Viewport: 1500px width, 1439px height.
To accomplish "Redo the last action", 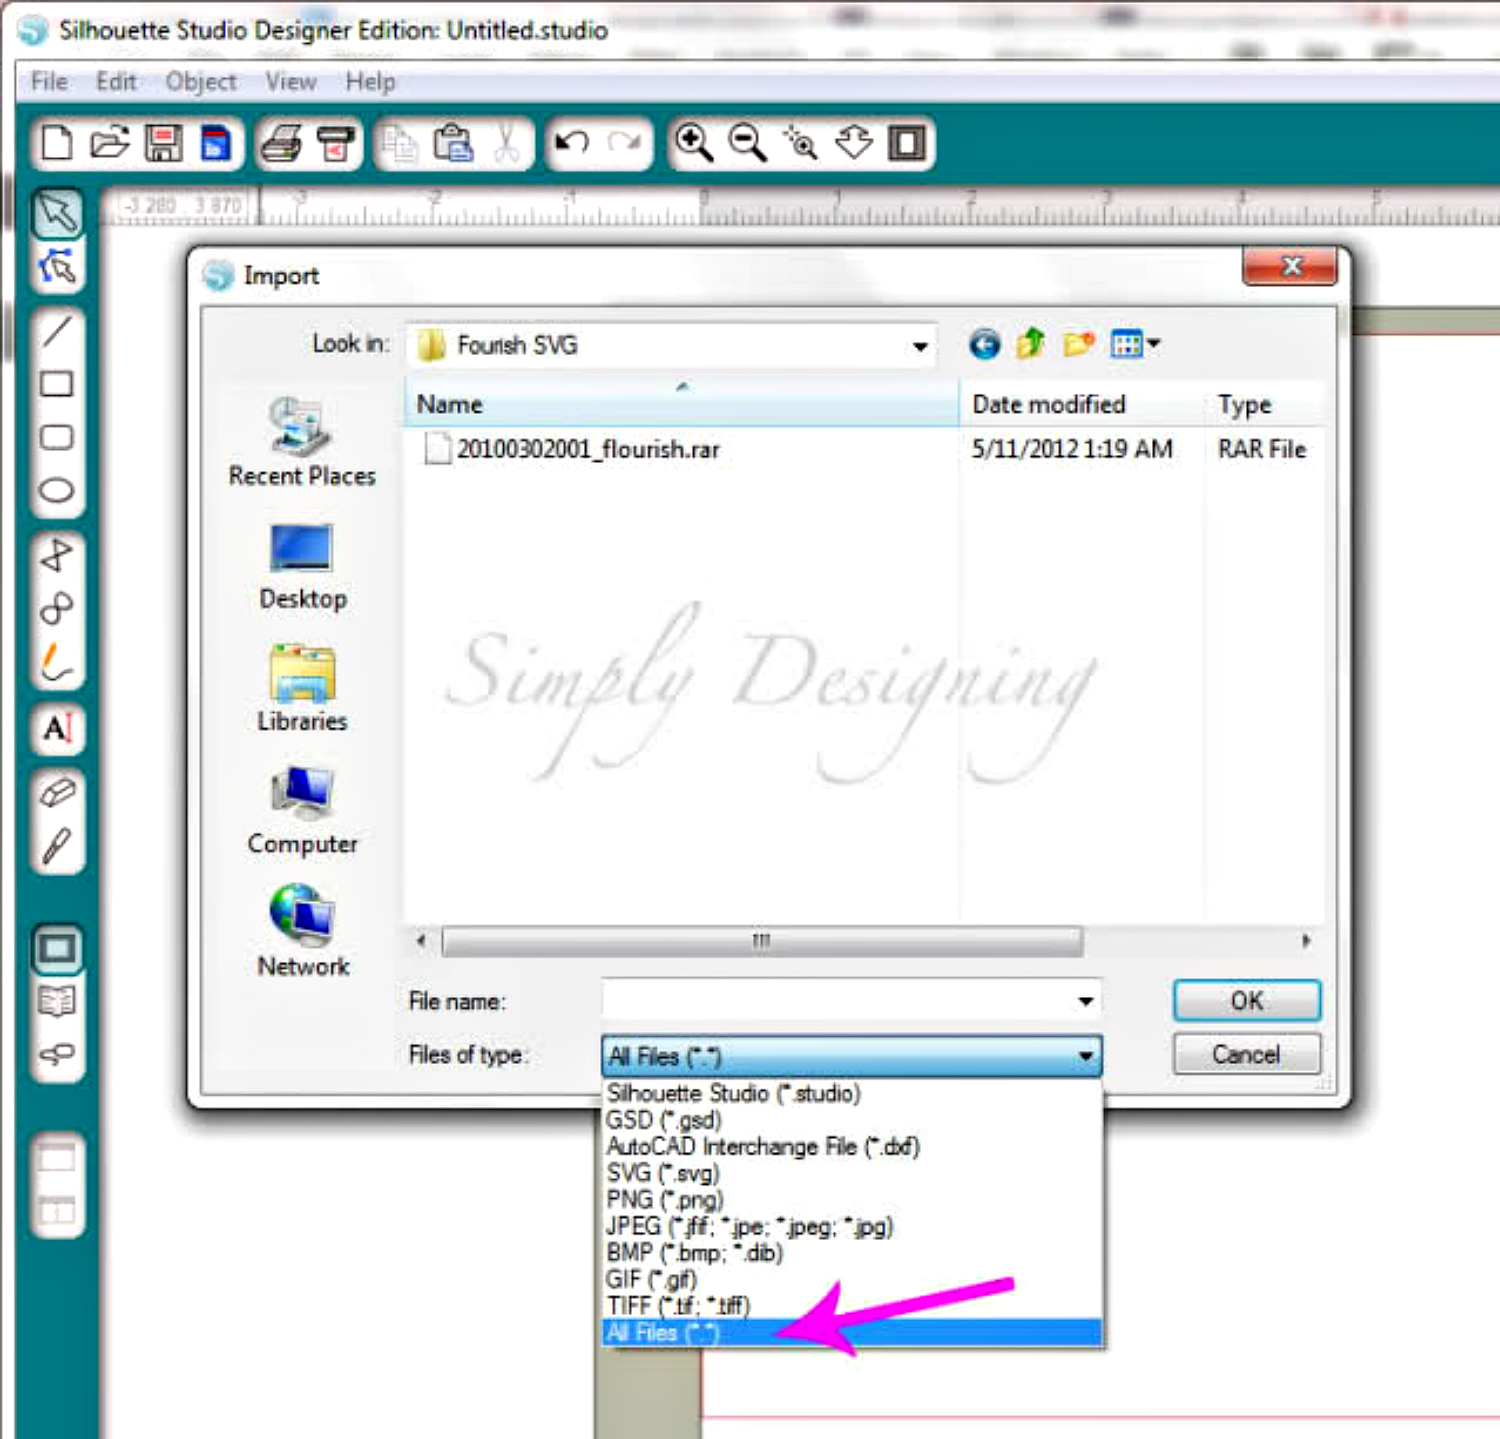I will [x=625, y=143].
